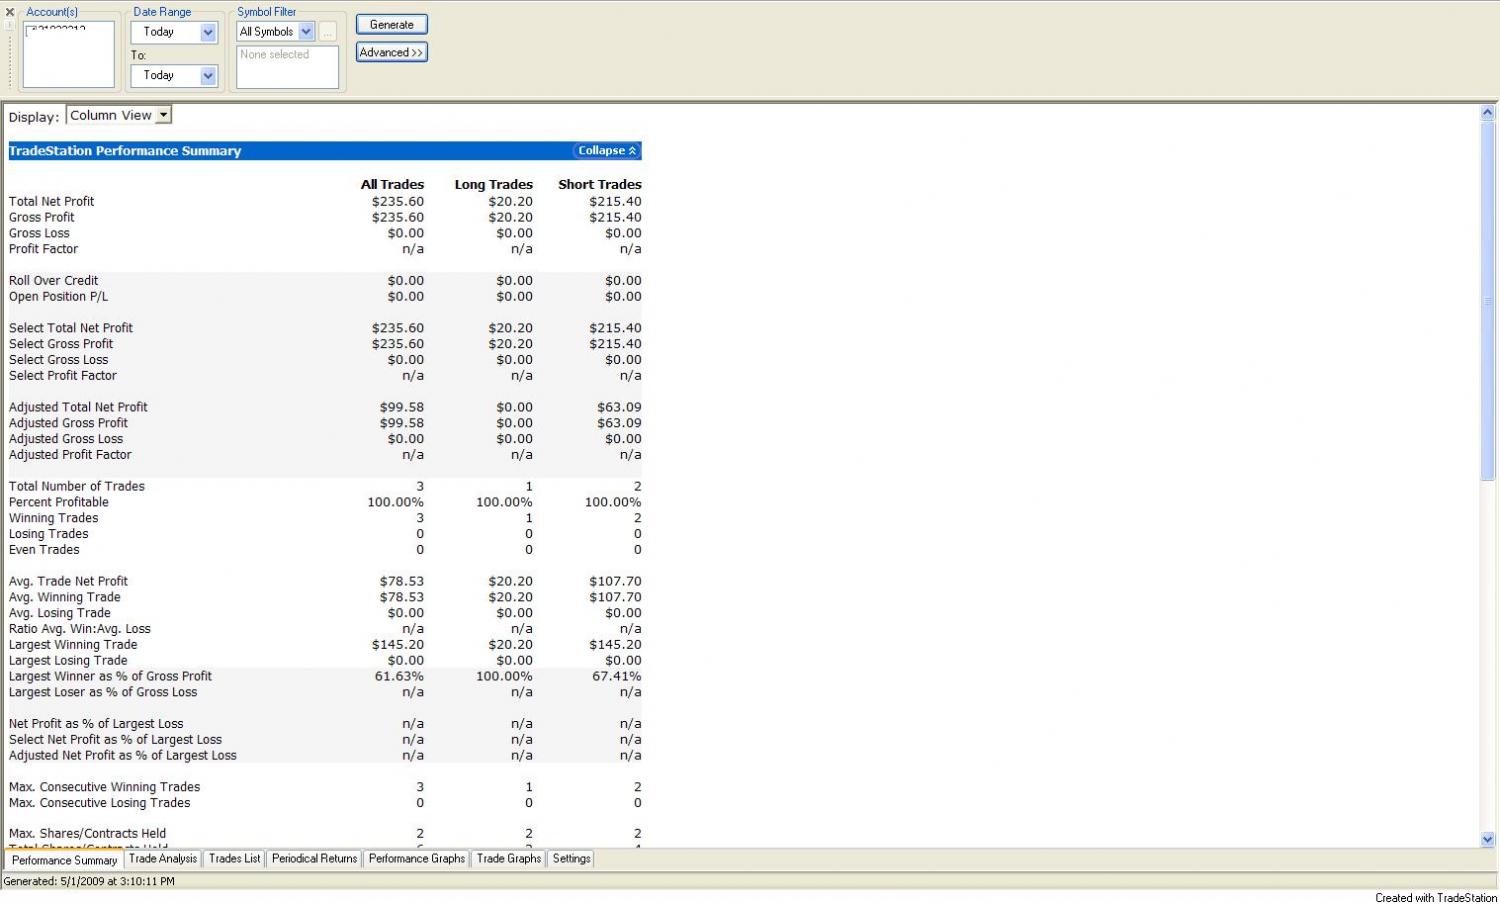
Task: Click the 'Short Trades' column header
Action: (600, 184)
